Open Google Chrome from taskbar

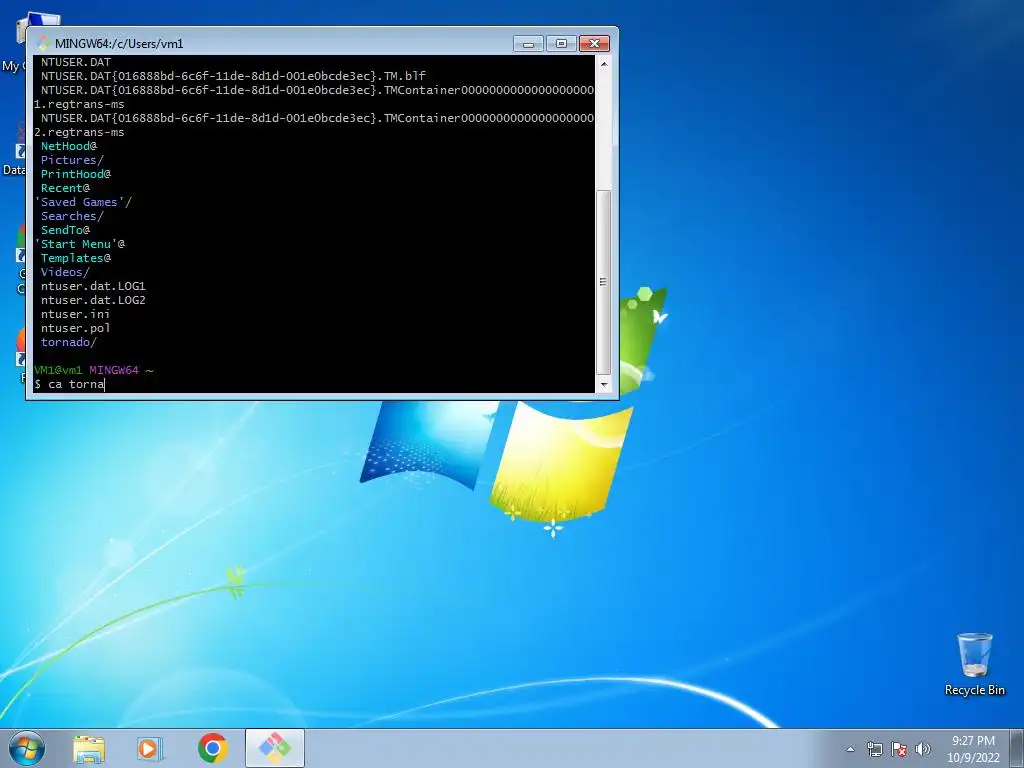click(x=212, y=748)
